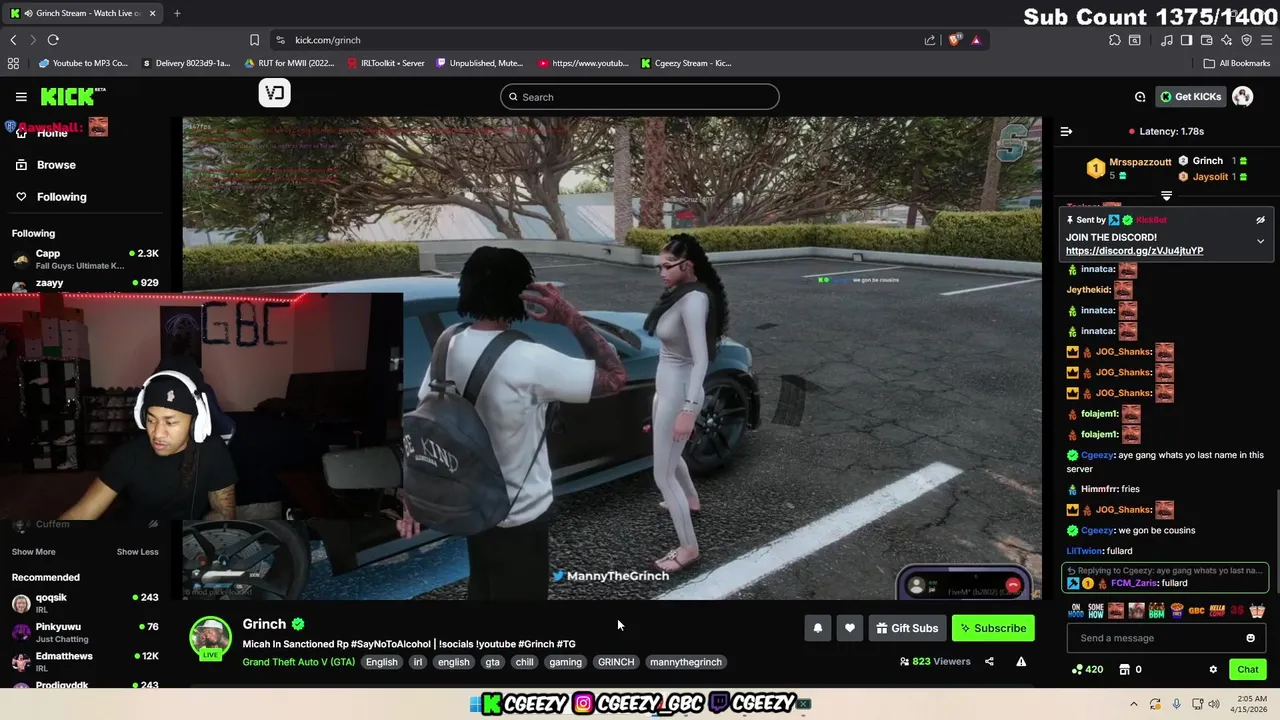This screenshot has height=720, width=1280.
Task: Open the Kick notifications icon near Get KICKs
Action: (1140, 97)
